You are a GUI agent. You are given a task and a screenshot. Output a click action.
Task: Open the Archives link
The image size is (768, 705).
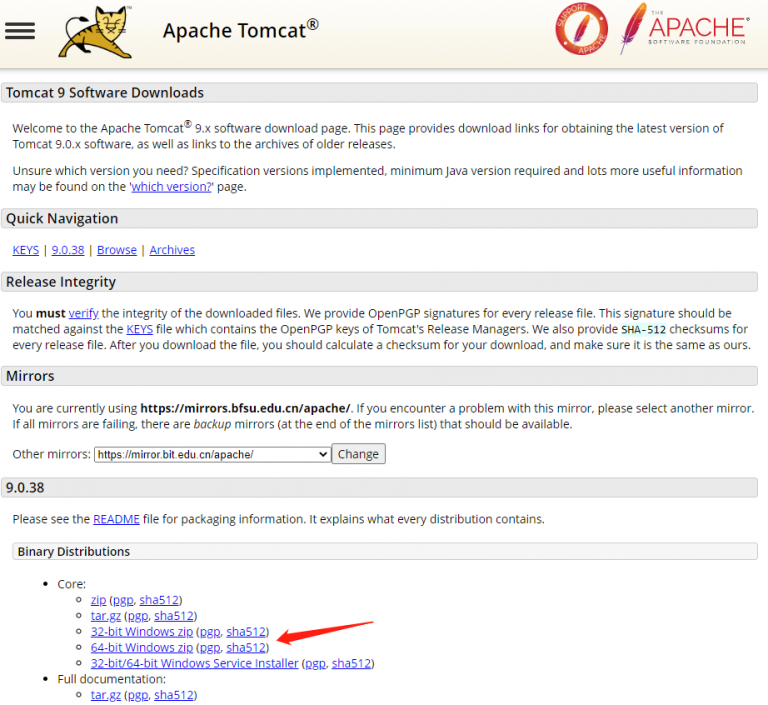point(172,250)
